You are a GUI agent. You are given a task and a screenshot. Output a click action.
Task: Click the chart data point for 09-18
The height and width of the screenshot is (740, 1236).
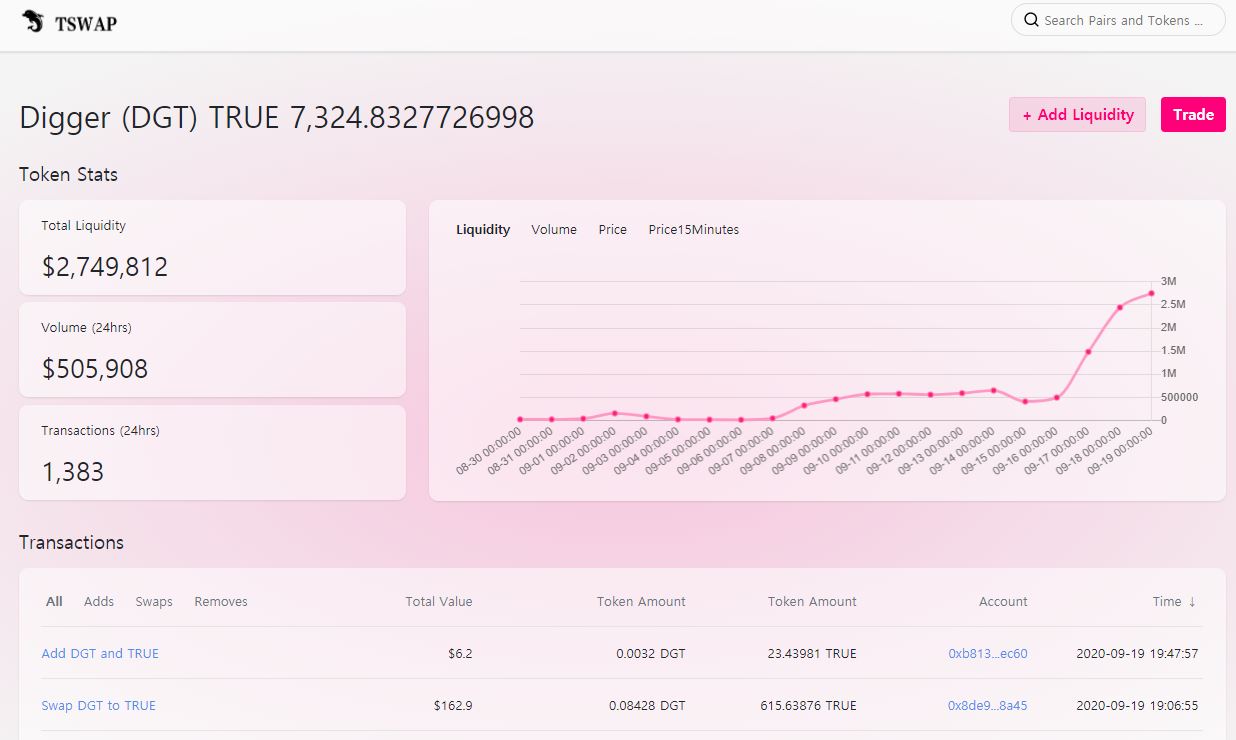coord(1119,307)
